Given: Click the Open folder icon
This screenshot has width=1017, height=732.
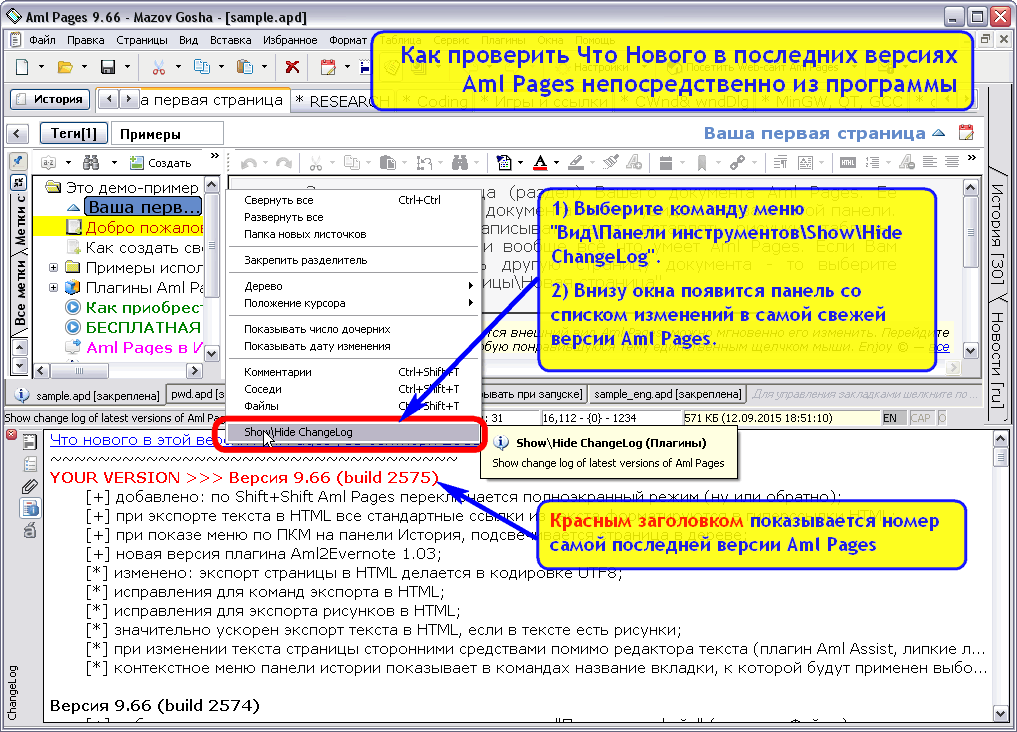Looking at the screenshot, I should 65,67.
